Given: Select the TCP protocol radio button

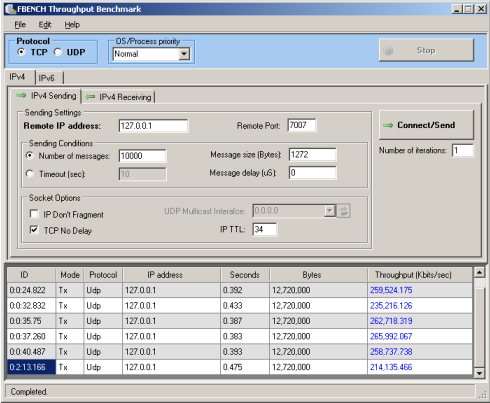Looking at the screenshot, I should (21, 52).
